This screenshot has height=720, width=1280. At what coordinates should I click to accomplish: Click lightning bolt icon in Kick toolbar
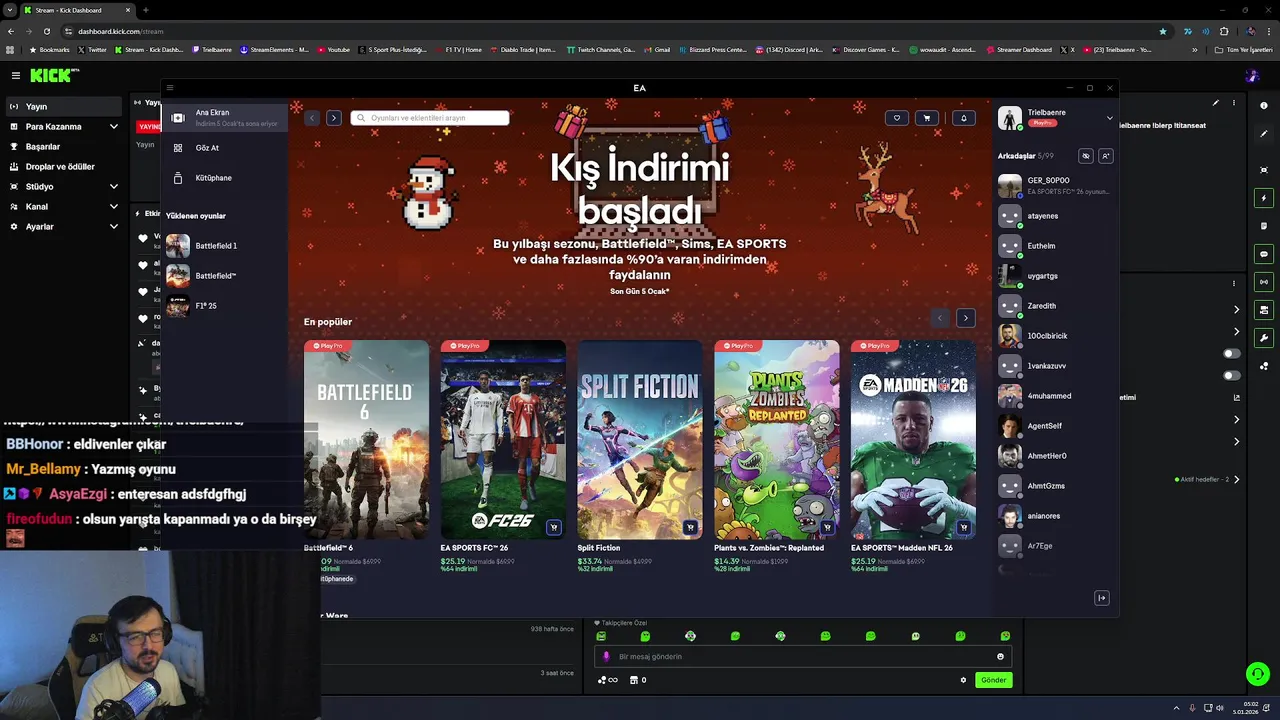(x=1264, y=198)
